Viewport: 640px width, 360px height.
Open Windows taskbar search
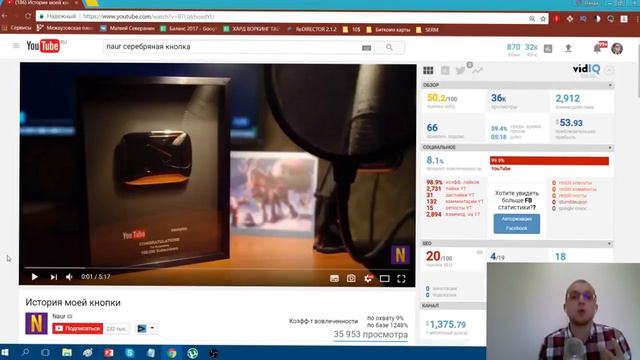[x=25, y=353]
